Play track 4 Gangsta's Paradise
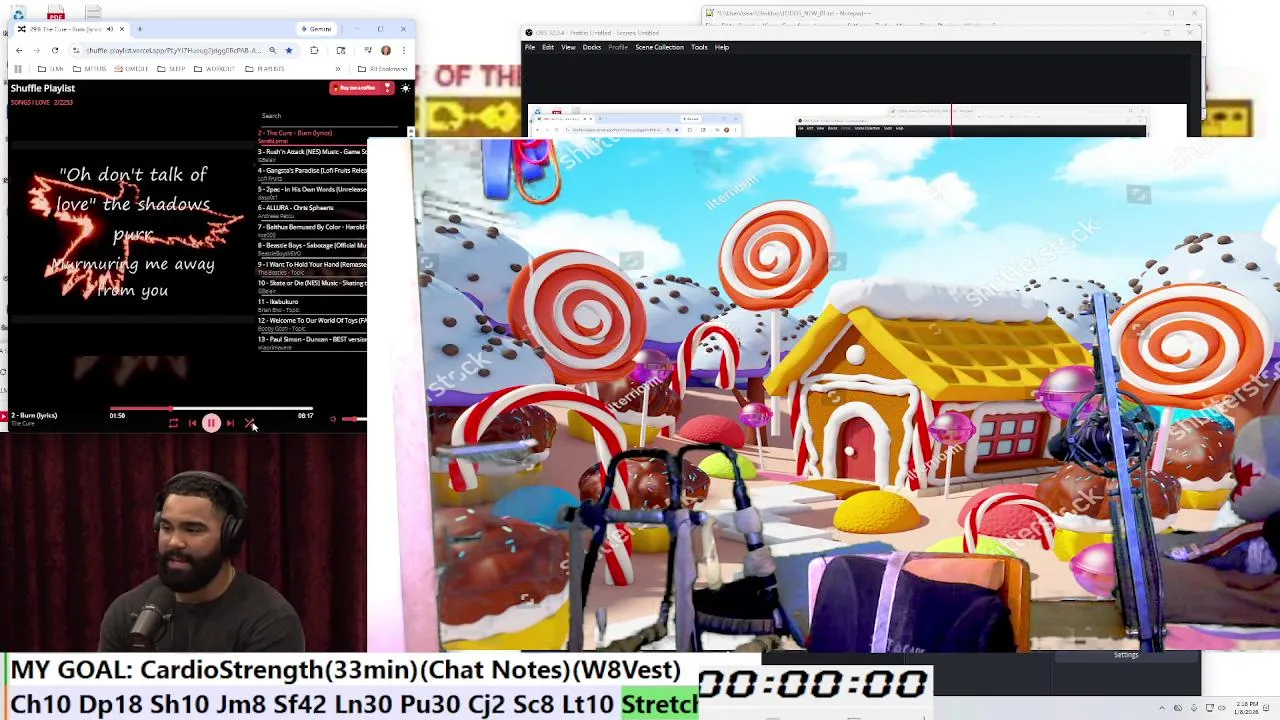The height and width of the screenshot is (720, 1280). click(x=312, y=173)
